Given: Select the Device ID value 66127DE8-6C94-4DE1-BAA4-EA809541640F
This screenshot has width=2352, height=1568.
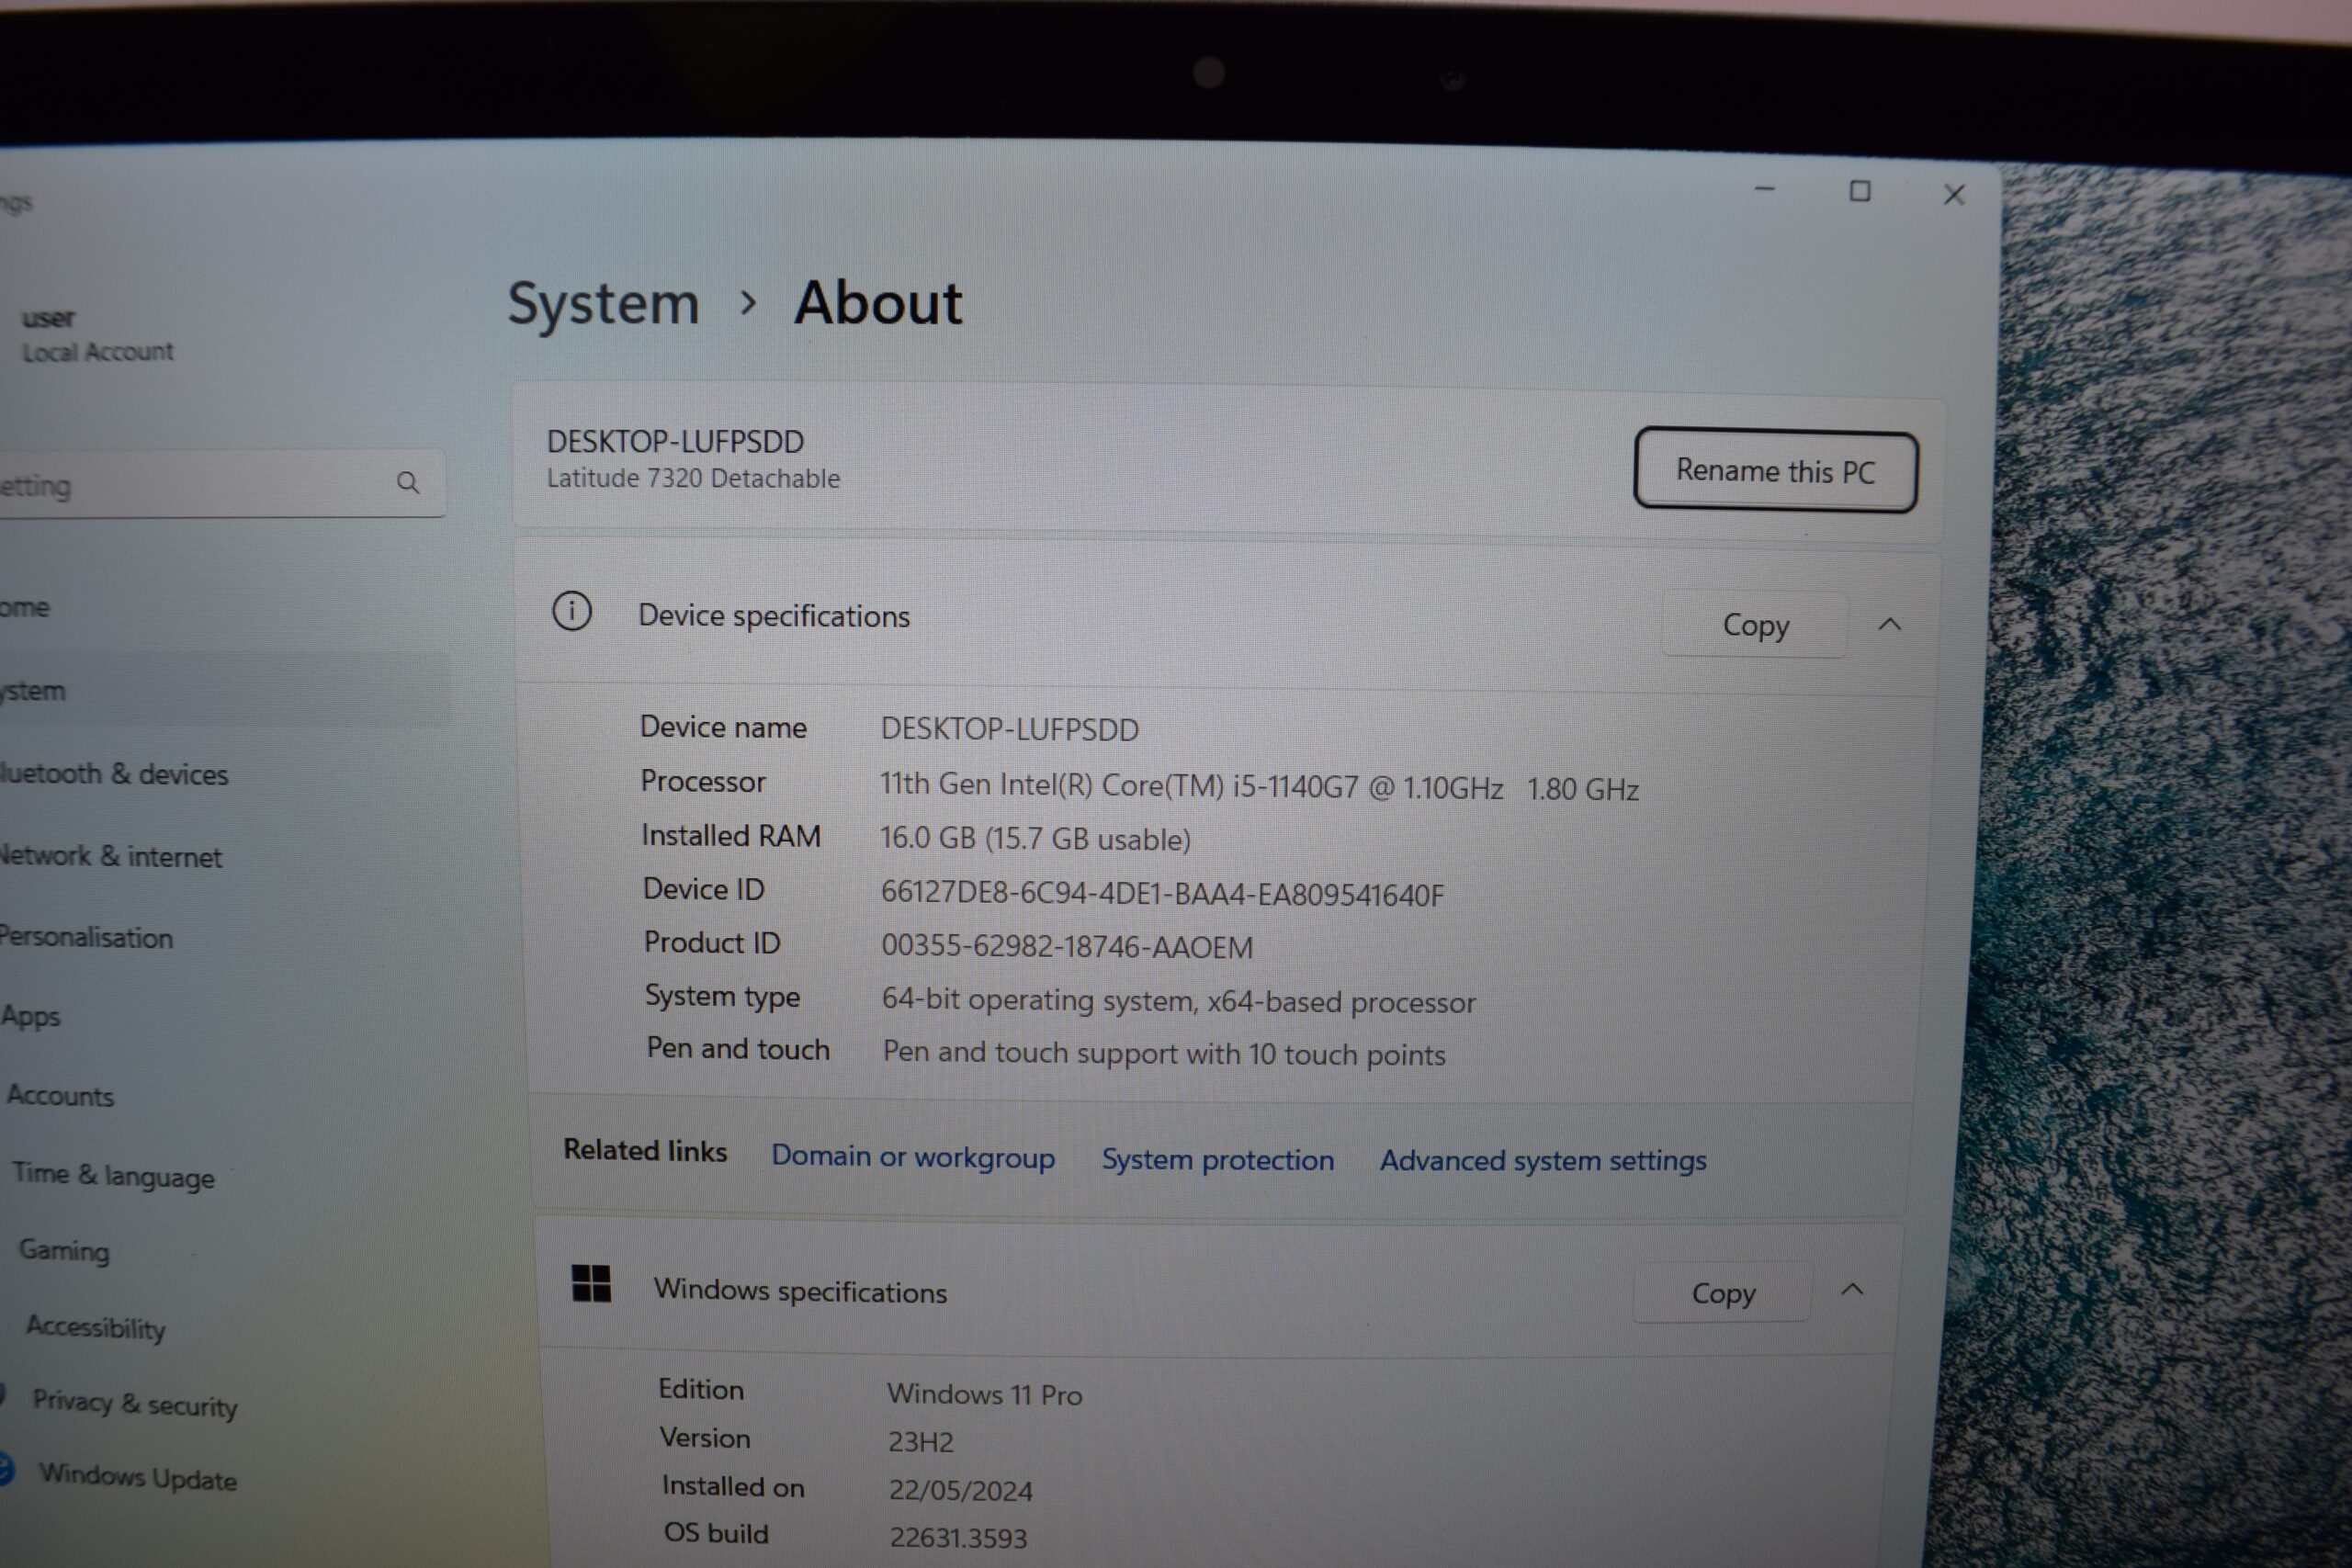Looking at the screenshot, I should coord(1162,893).
